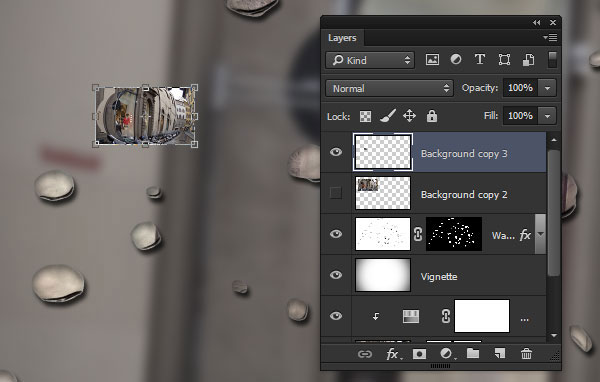Add a layer style fx button
The width and height of the screenshot is (600, 382).
393,354
